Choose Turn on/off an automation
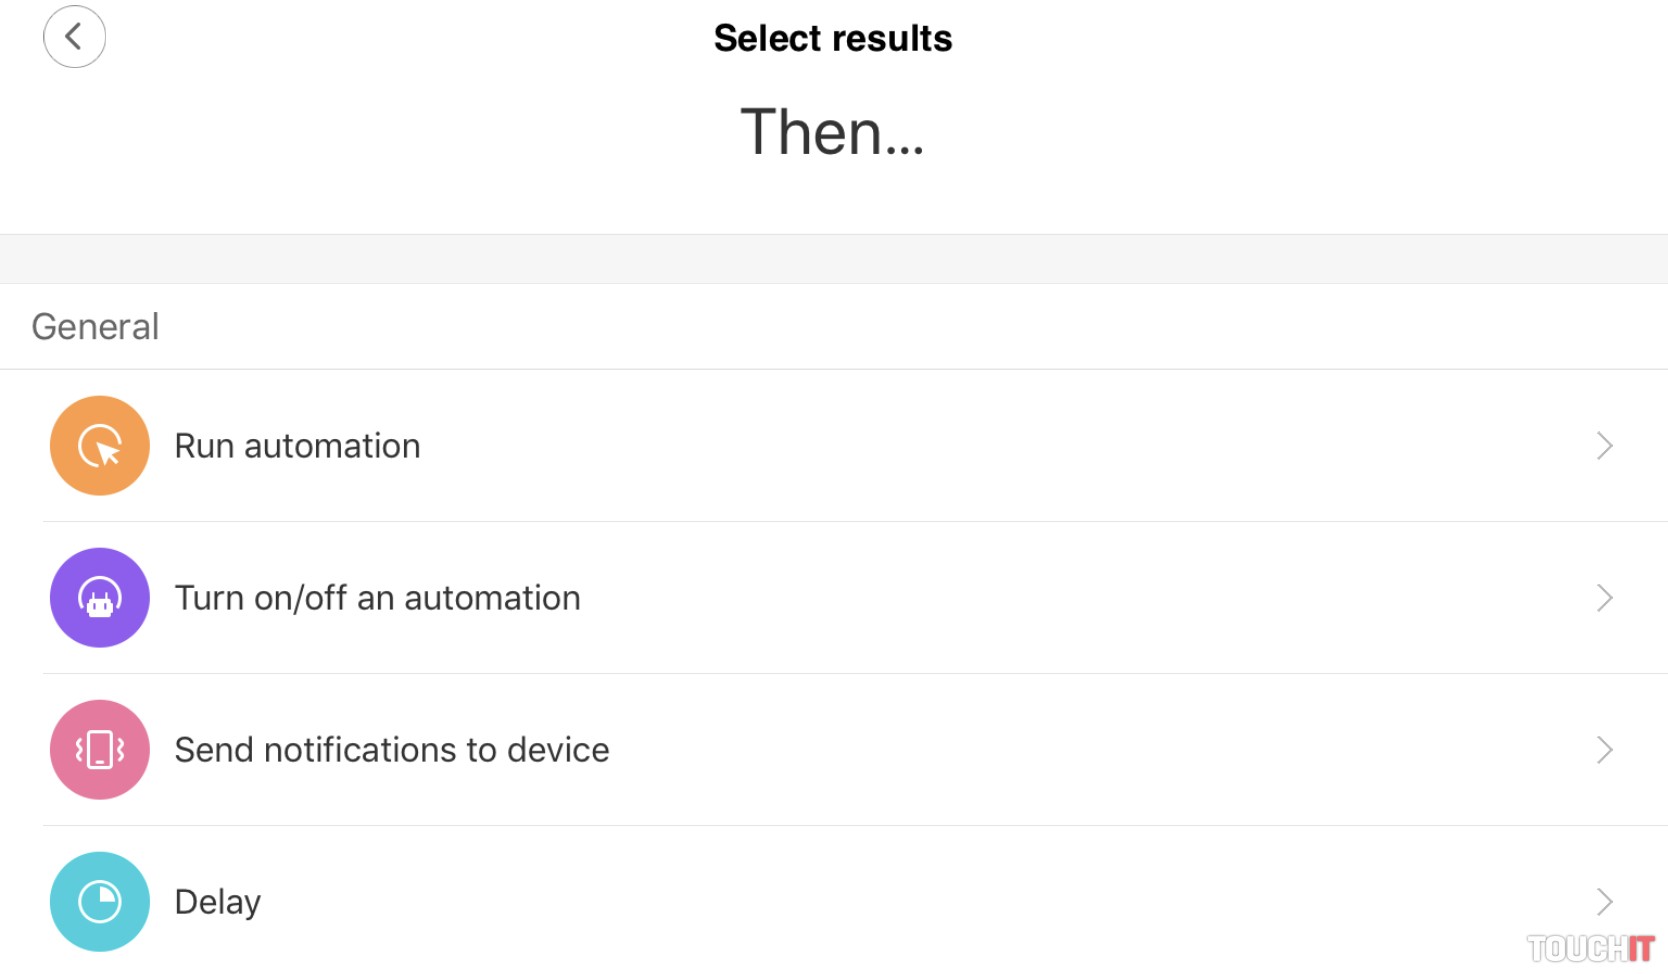 pyautogui.click(x=377, y=598)
